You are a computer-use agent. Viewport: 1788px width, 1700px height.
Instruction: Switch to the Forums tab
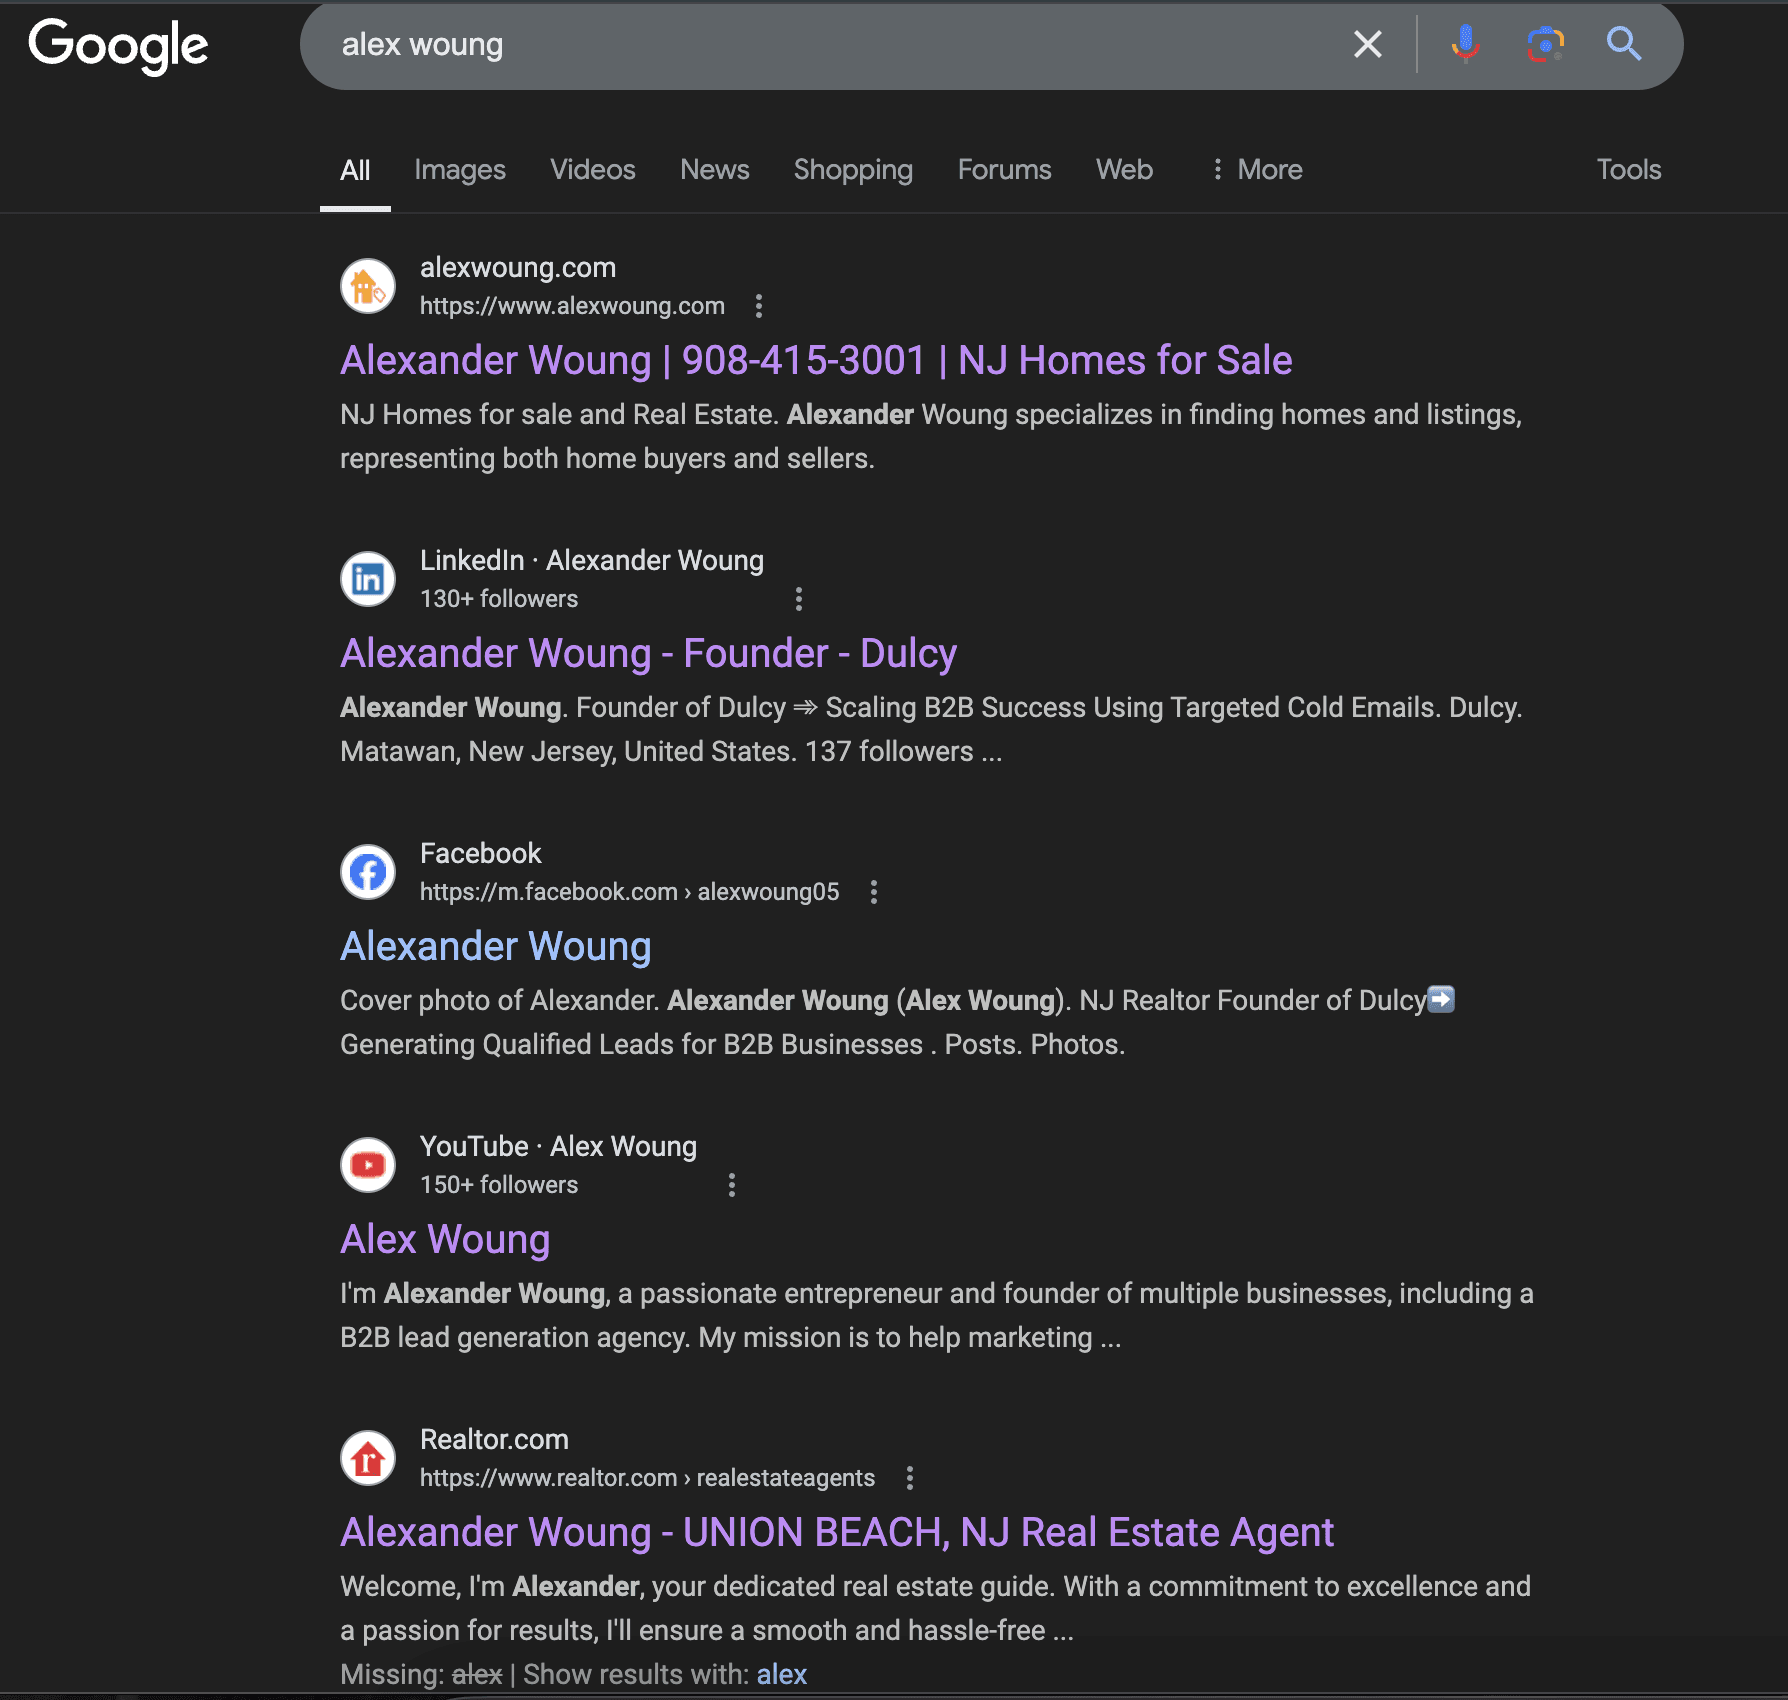tap(1005, 170)
